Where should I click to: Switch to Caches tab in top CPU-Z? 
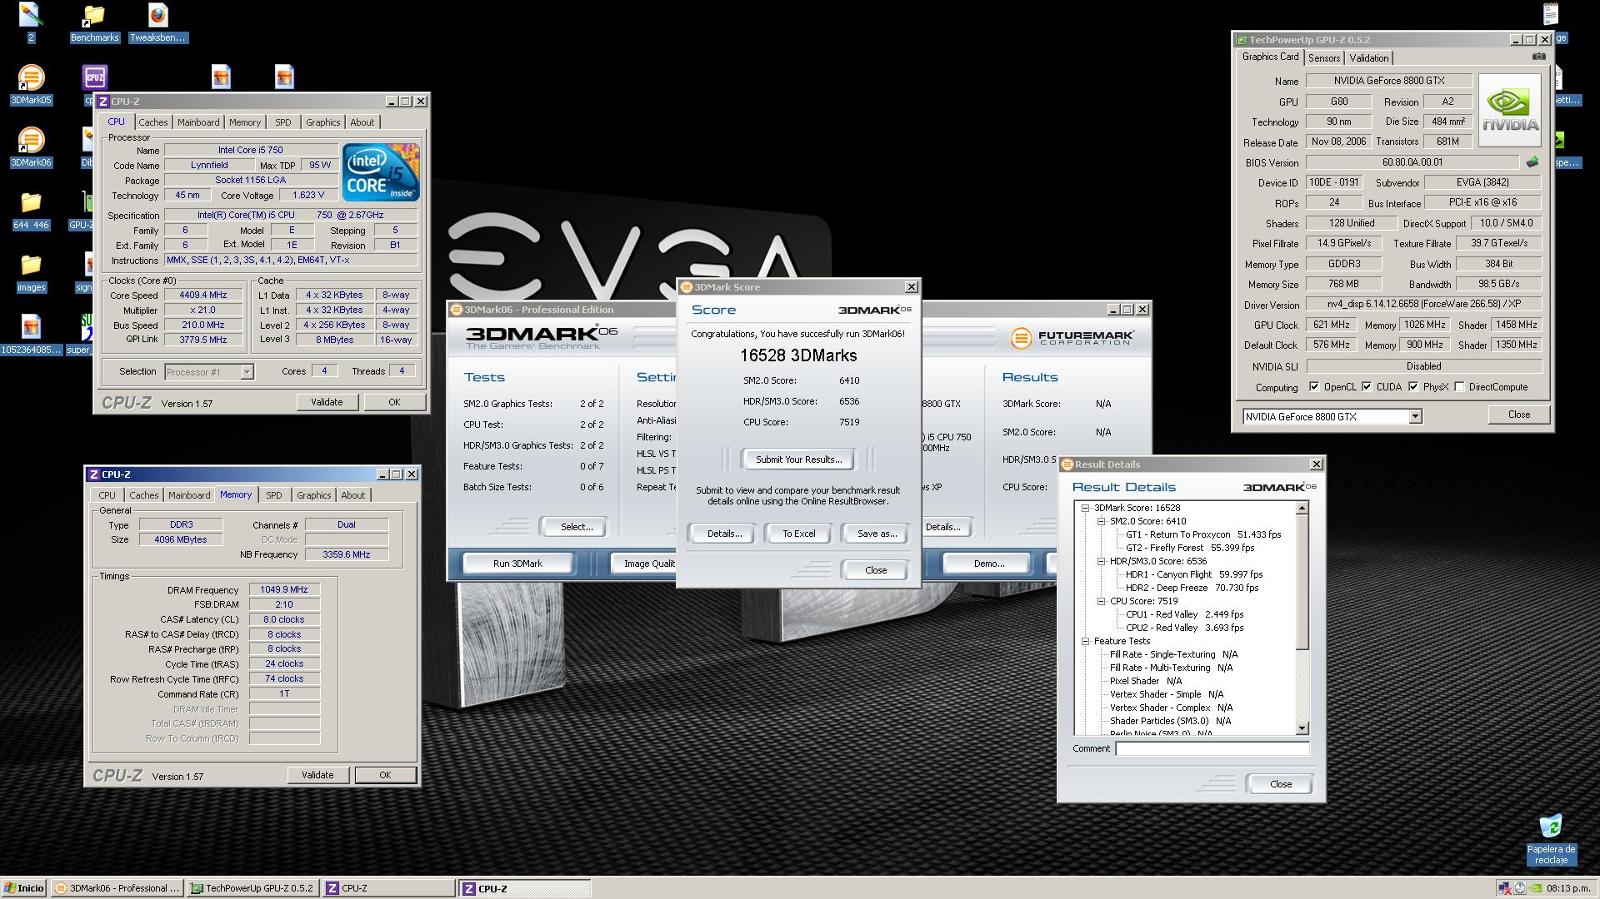(x=153, y=122)
